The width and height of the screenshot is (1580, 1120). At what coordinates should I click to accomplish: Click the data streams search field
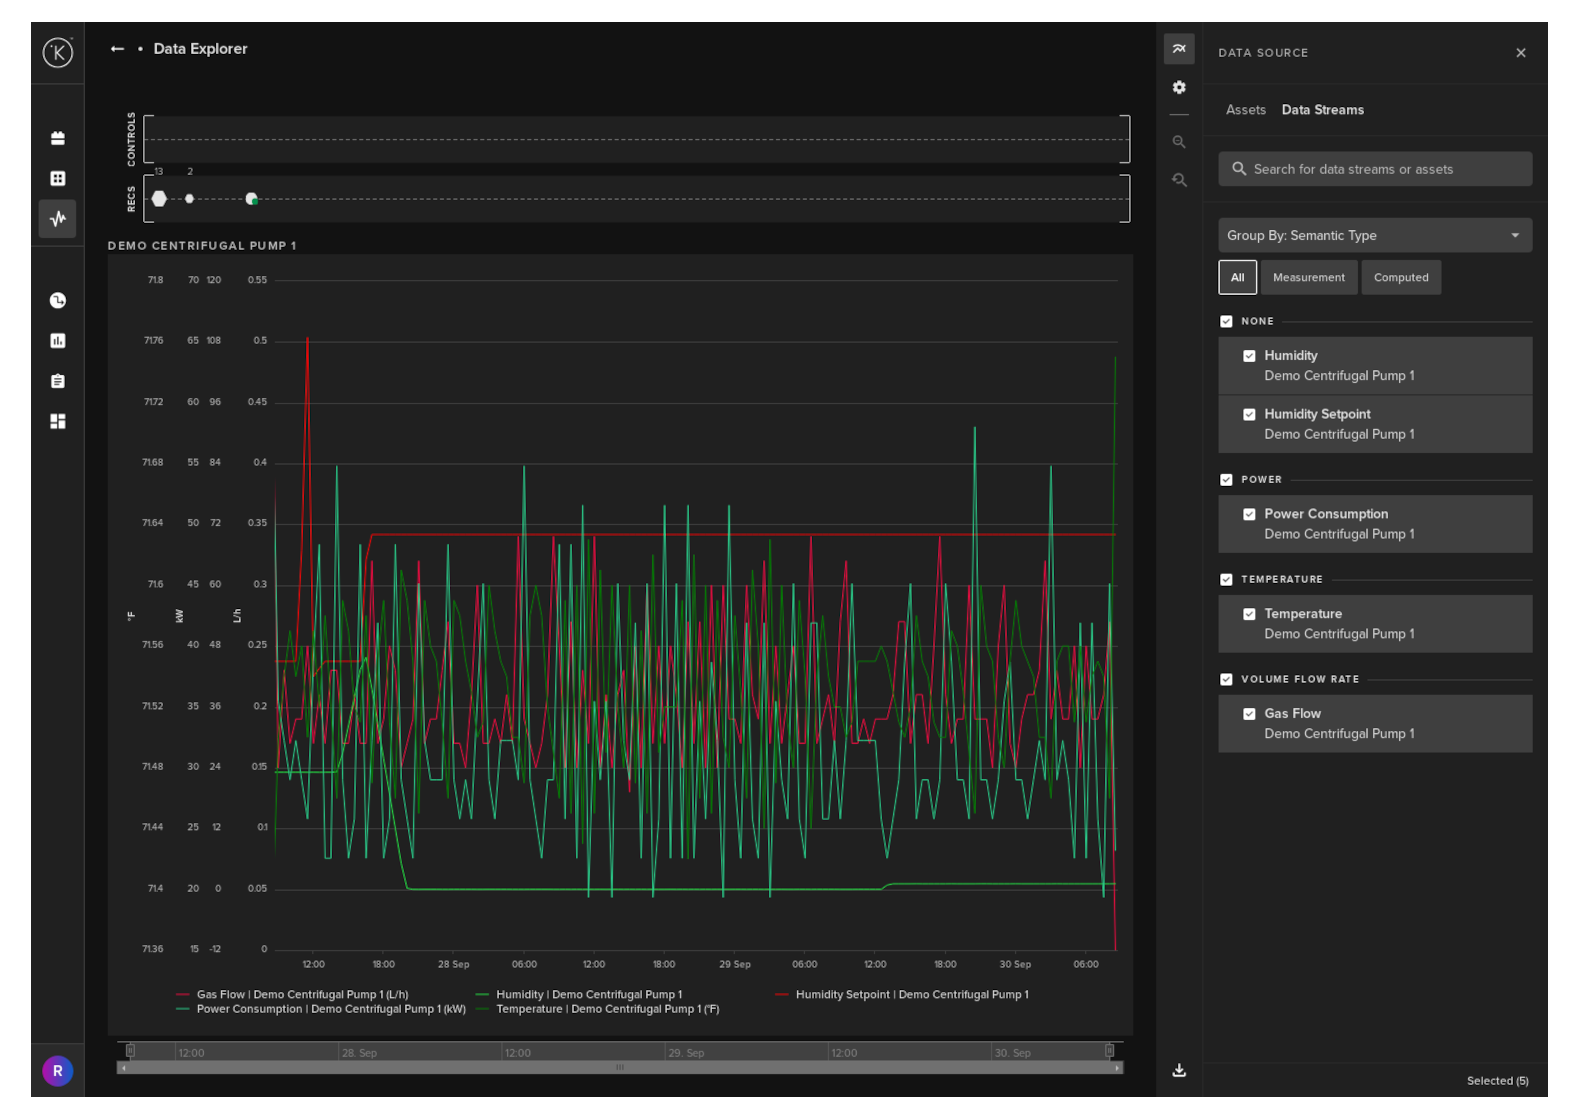tap(1374, 169)
